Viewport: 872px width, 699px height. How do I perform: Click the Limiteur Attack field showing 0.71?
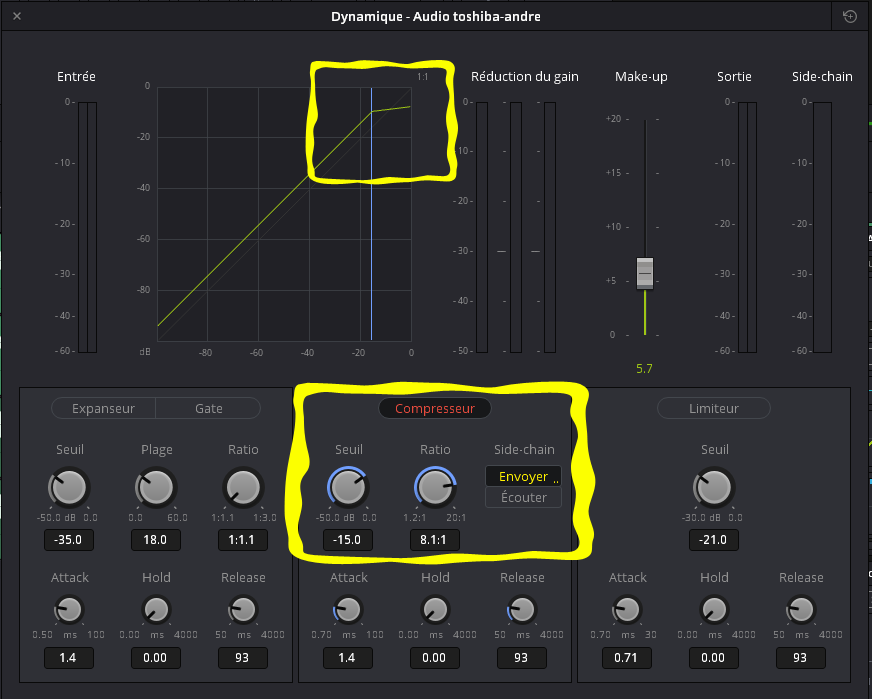(627, 658)
